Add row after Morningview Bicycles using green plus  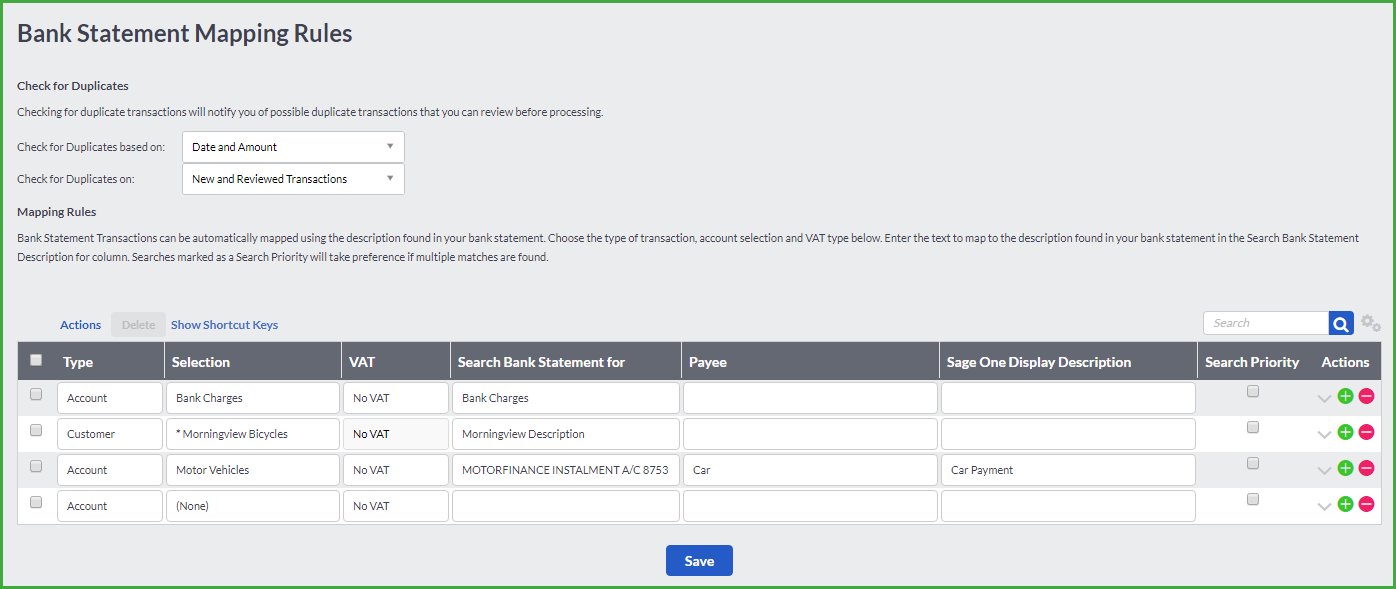(x=1345, y=432)
